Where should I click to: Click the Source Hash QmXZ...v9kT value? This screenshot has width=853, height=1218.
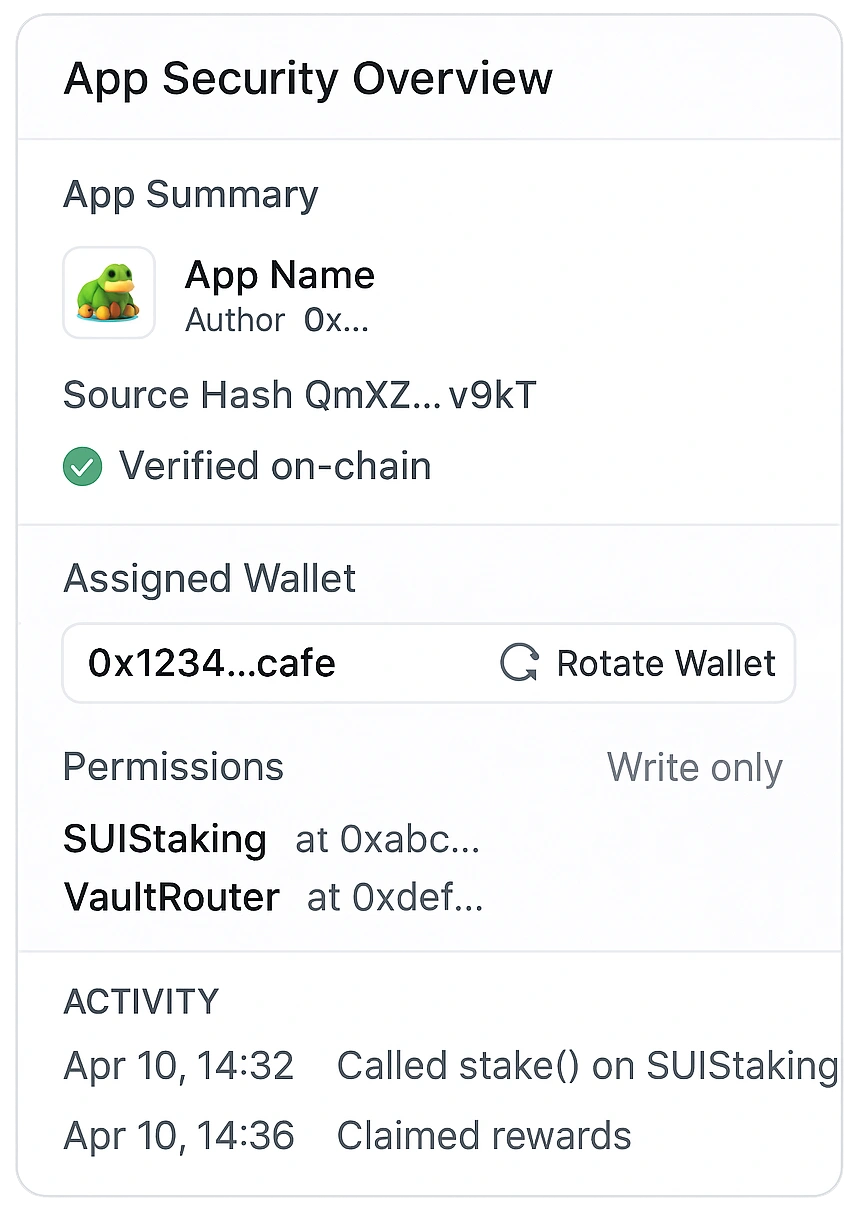click(x=420, y=396)
